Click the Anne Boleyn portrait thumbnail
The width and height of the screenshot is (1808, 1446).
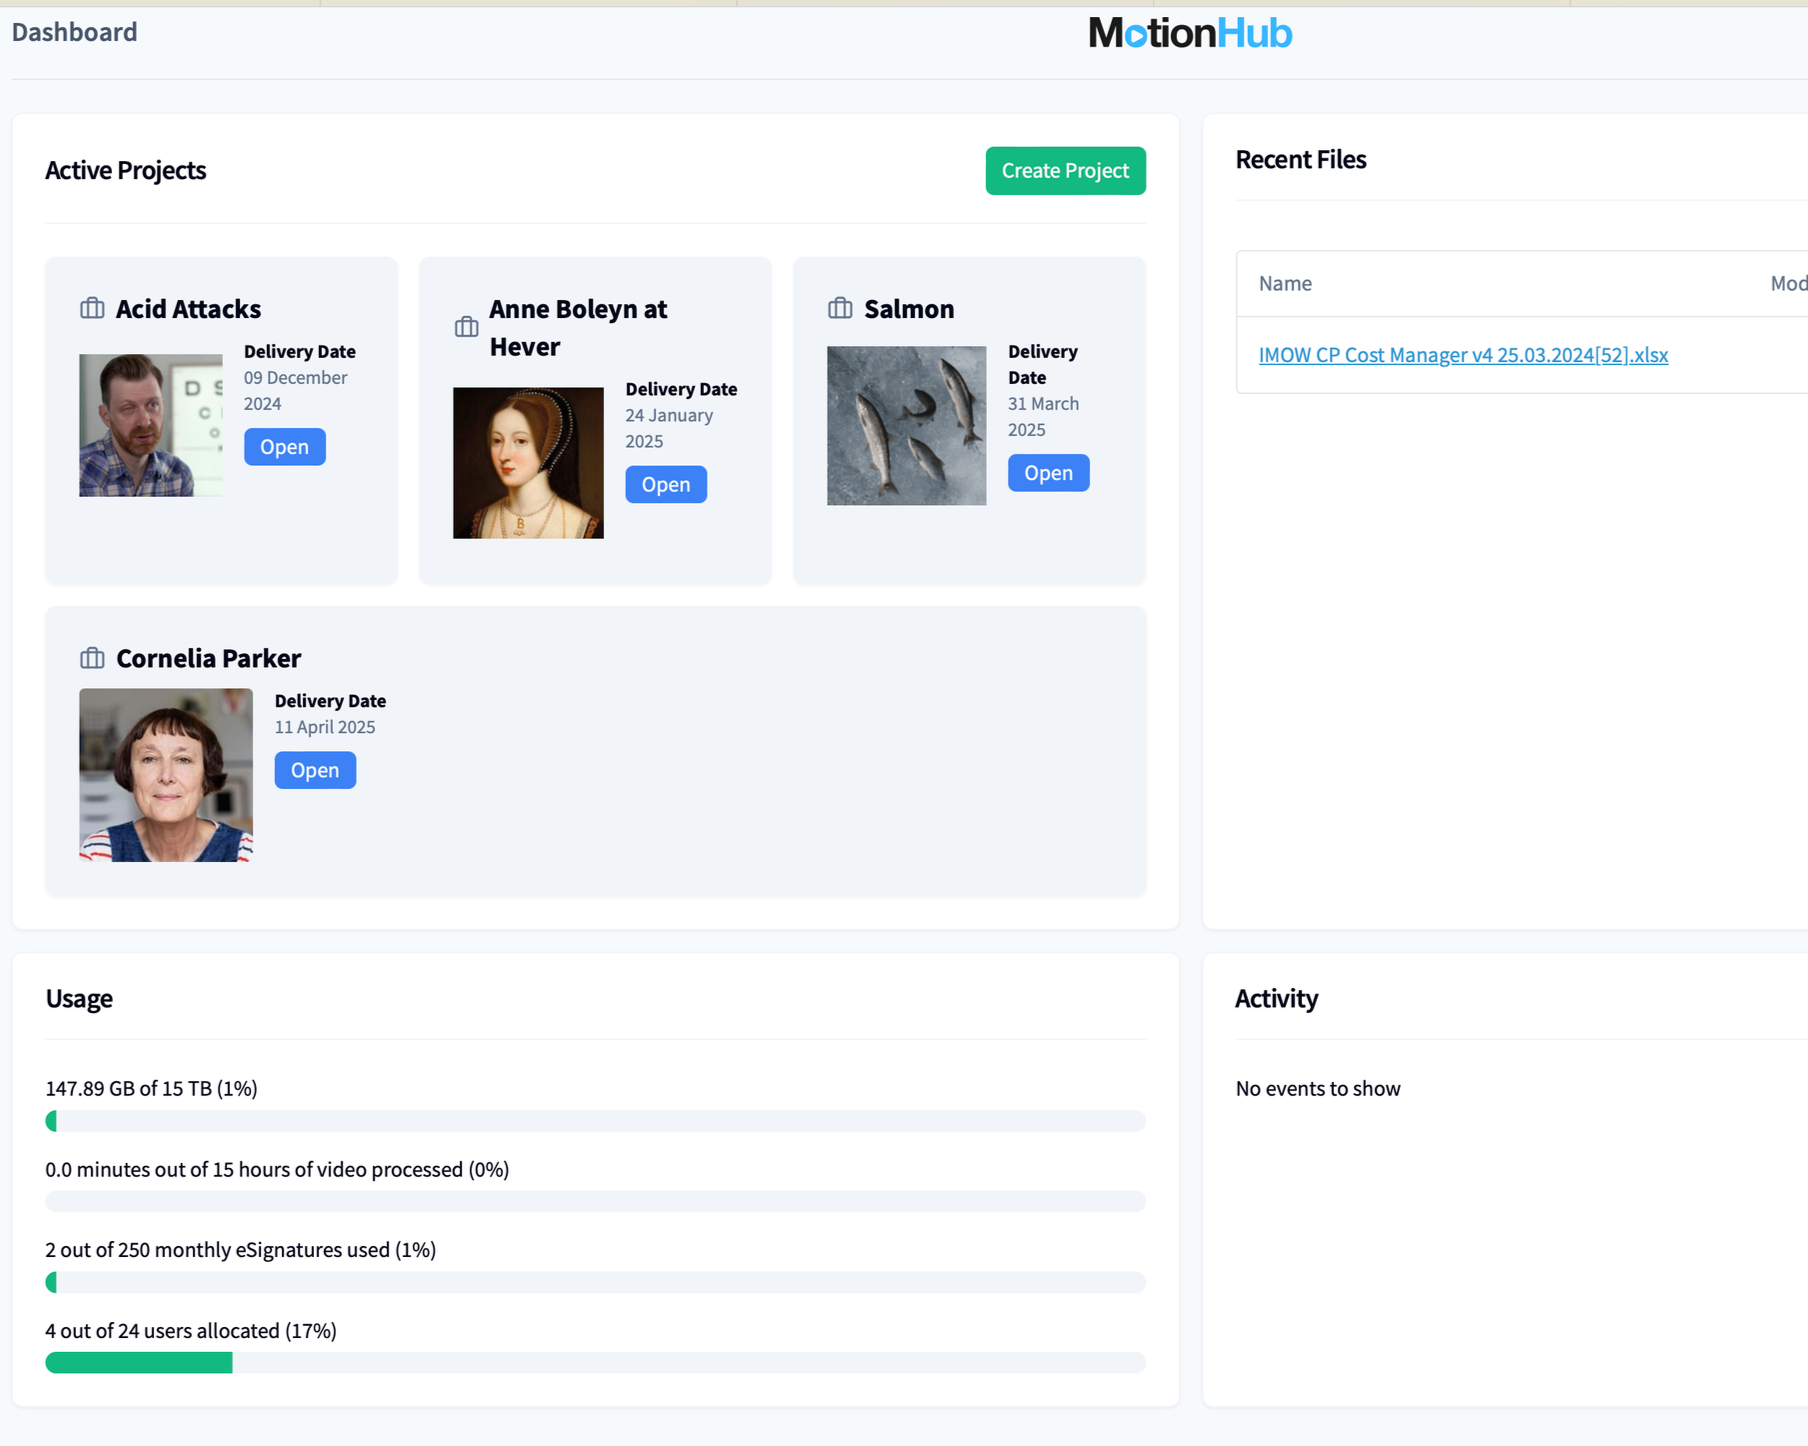pyautogui.click(x=528, y=463)
